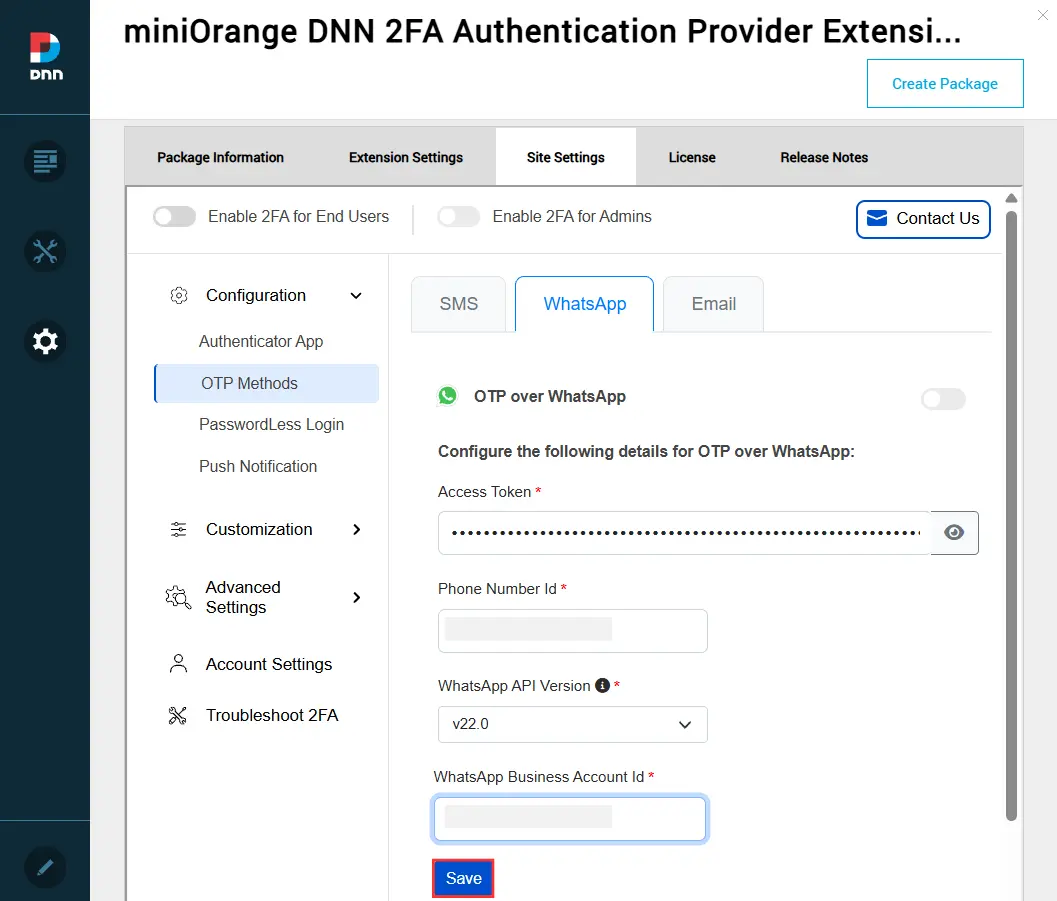Click the WhatsApp logo icon
Screen dimensions: 1057x901
pyautogui.click(x=448, y=396)
